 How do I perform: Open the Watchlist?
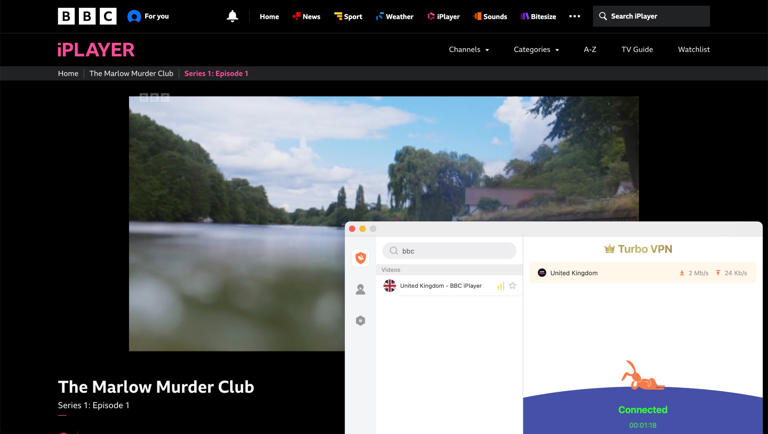coord(694,49)
